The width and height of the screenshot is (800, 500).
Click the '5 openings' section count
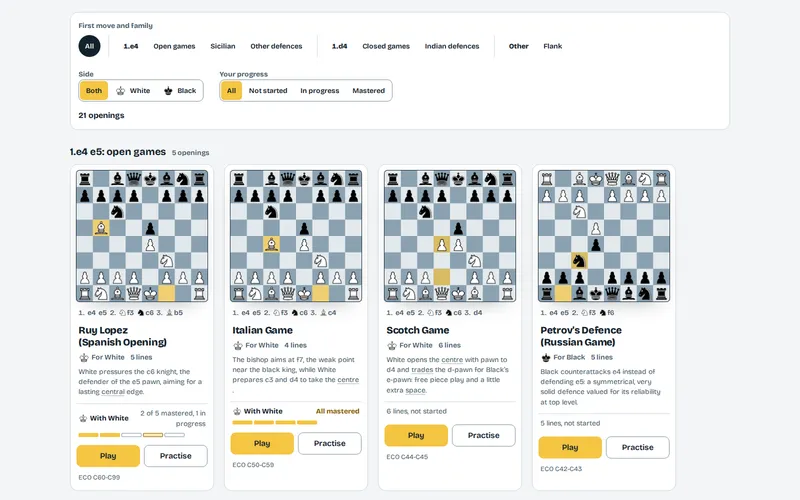[x=190, y=153]
